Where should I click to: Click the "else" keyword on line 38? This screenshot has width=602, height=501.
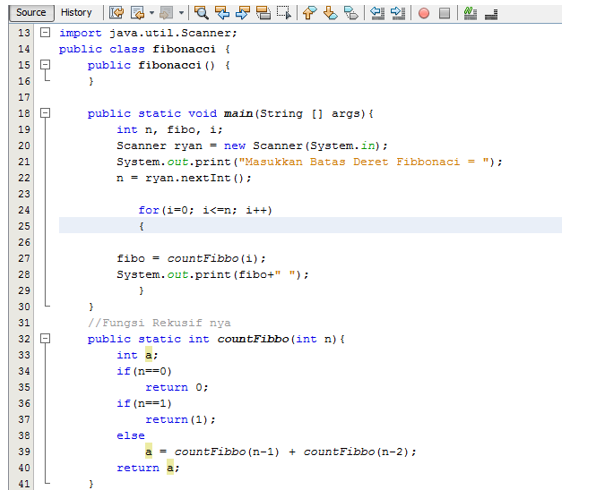(131, 436)
